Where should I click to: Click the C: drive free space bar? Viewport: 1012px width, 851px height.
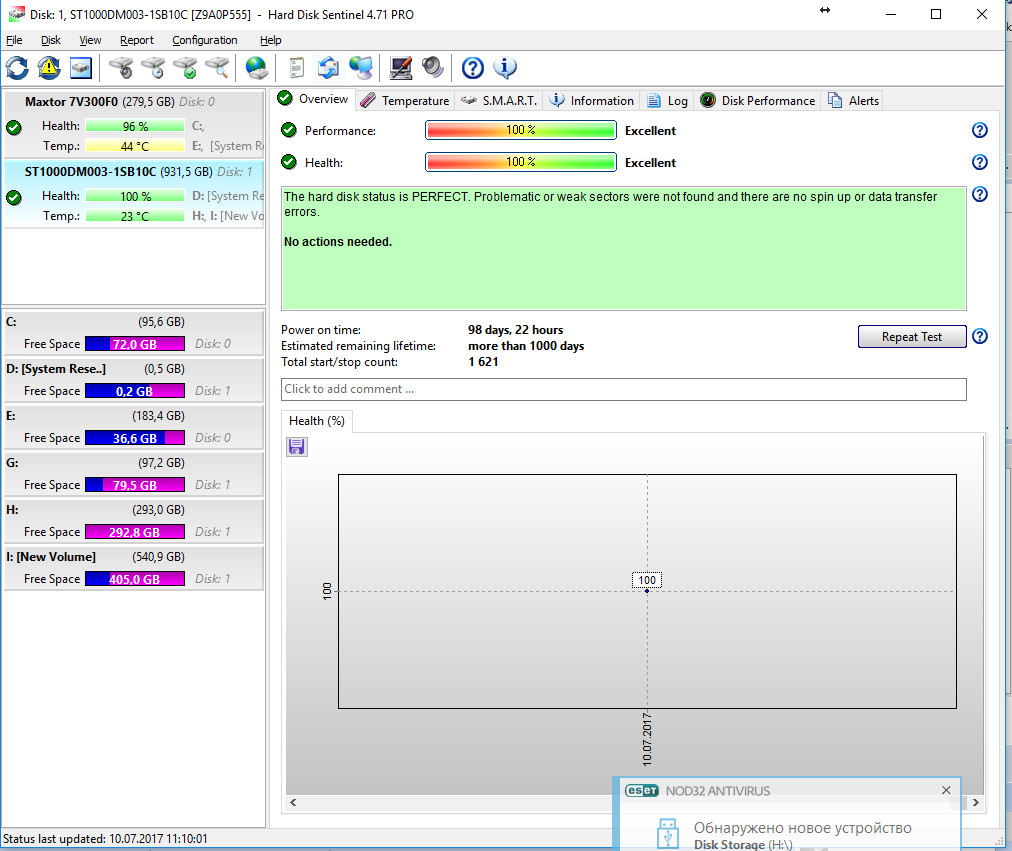click(134, 344)
